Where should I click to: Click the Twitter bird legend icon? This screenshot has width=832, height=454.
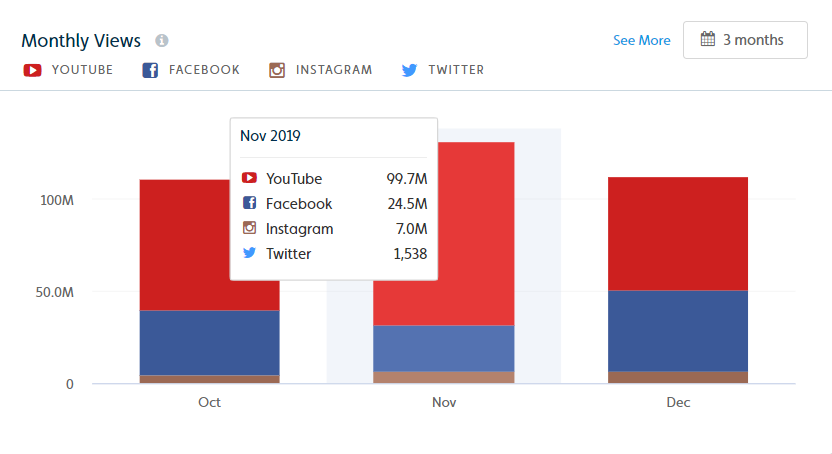click(409, 70)
